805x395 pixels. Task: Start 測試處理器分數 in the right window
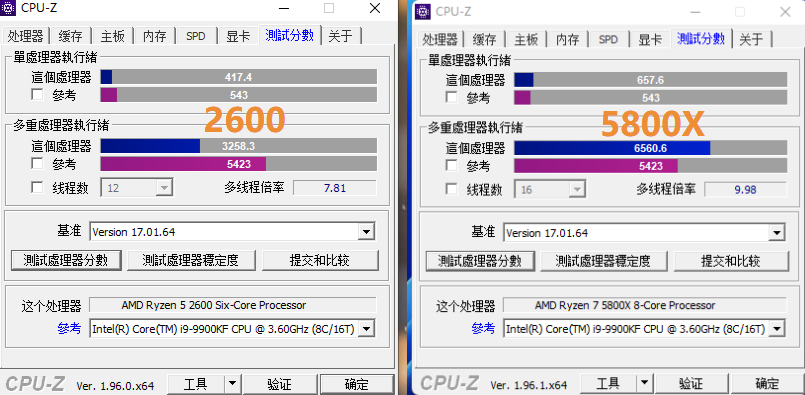(x=481, y=261)
